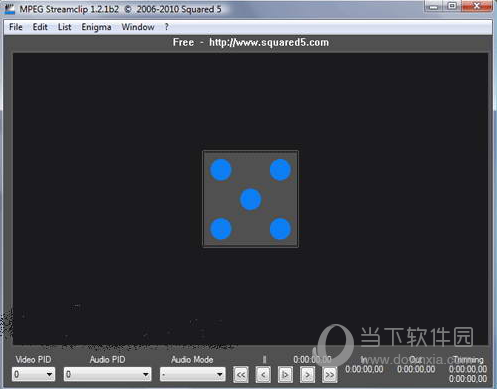This screenshot has height=389, width=497.
Task: Step back one frame with < button
Action: pos(263,375)
